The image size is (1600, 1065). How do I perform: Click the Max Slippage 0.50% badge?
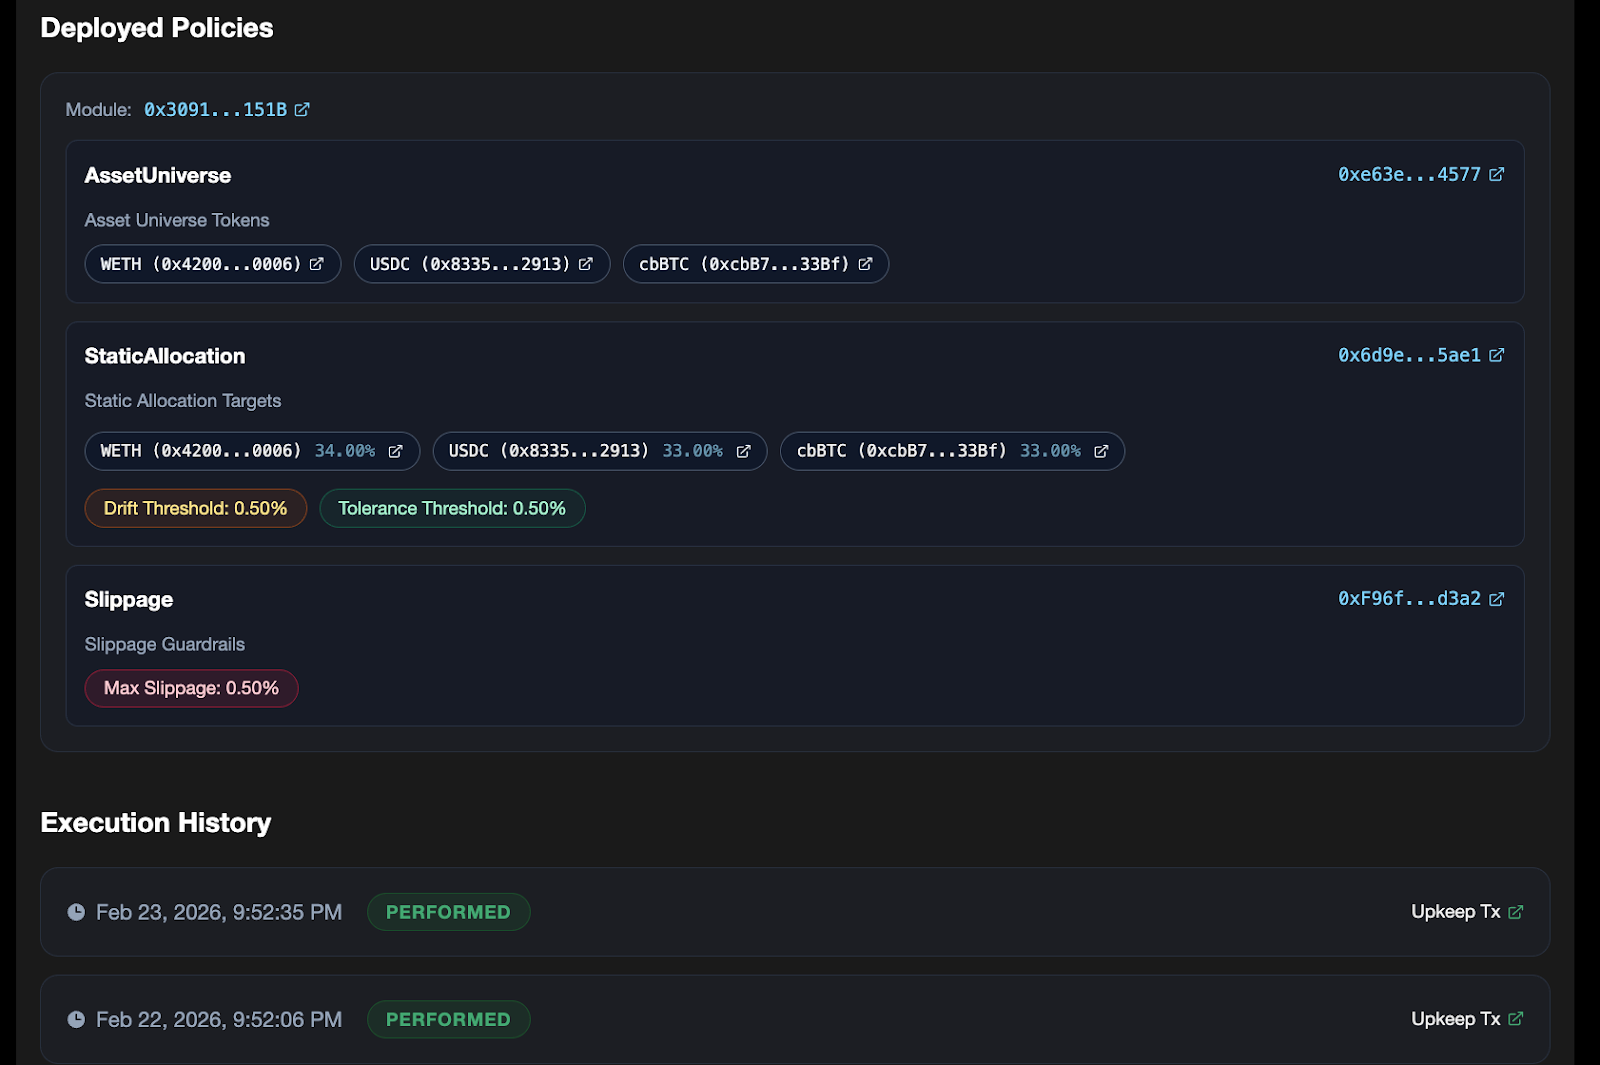click(191, 689)
